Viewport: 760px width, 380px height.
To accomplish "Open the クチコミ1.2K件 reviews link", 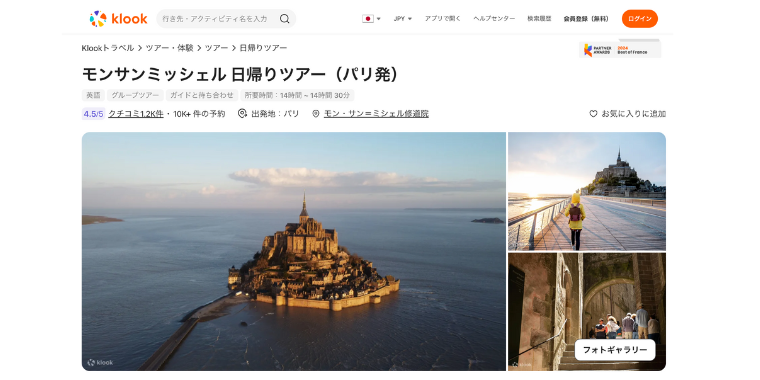I will coord(136,114).
